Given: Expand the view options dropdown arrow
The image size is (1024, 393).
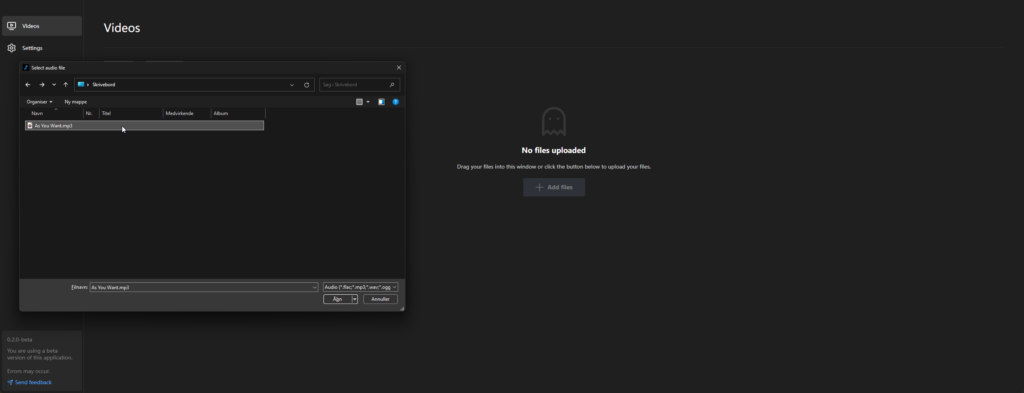Looking at the screenshot, I should point(368,102).
